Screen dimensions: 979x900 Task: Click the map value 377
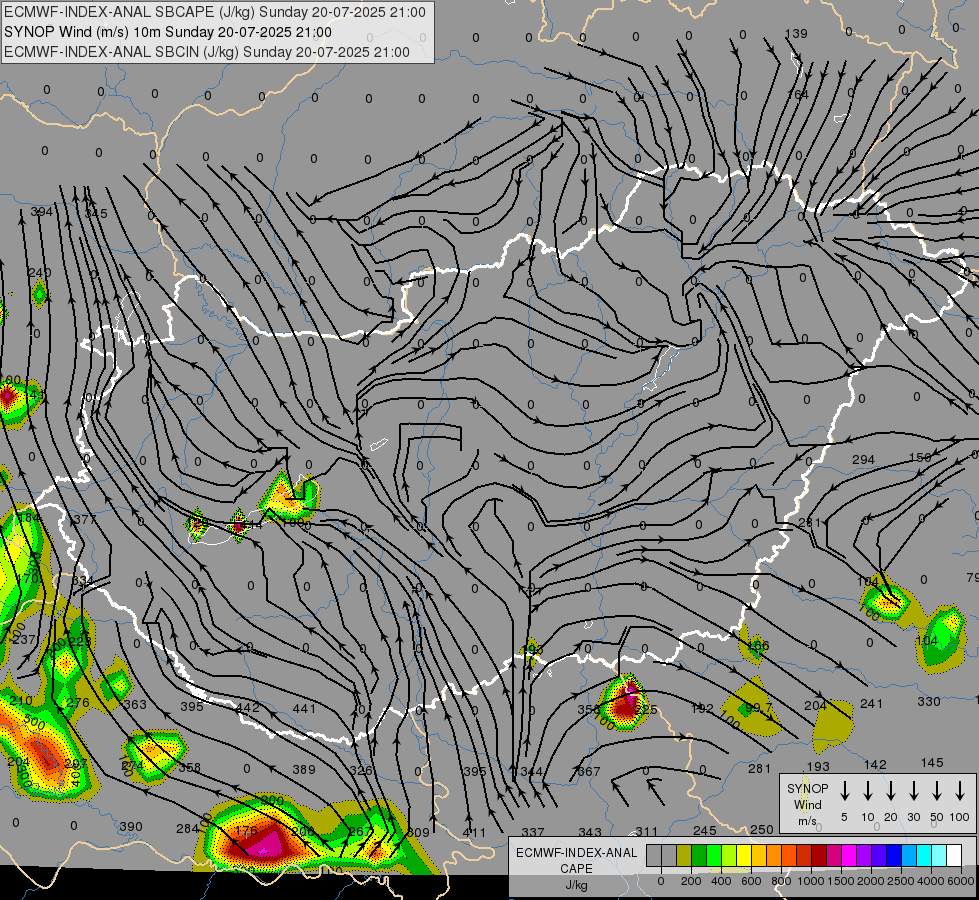(x=85, y=520)
